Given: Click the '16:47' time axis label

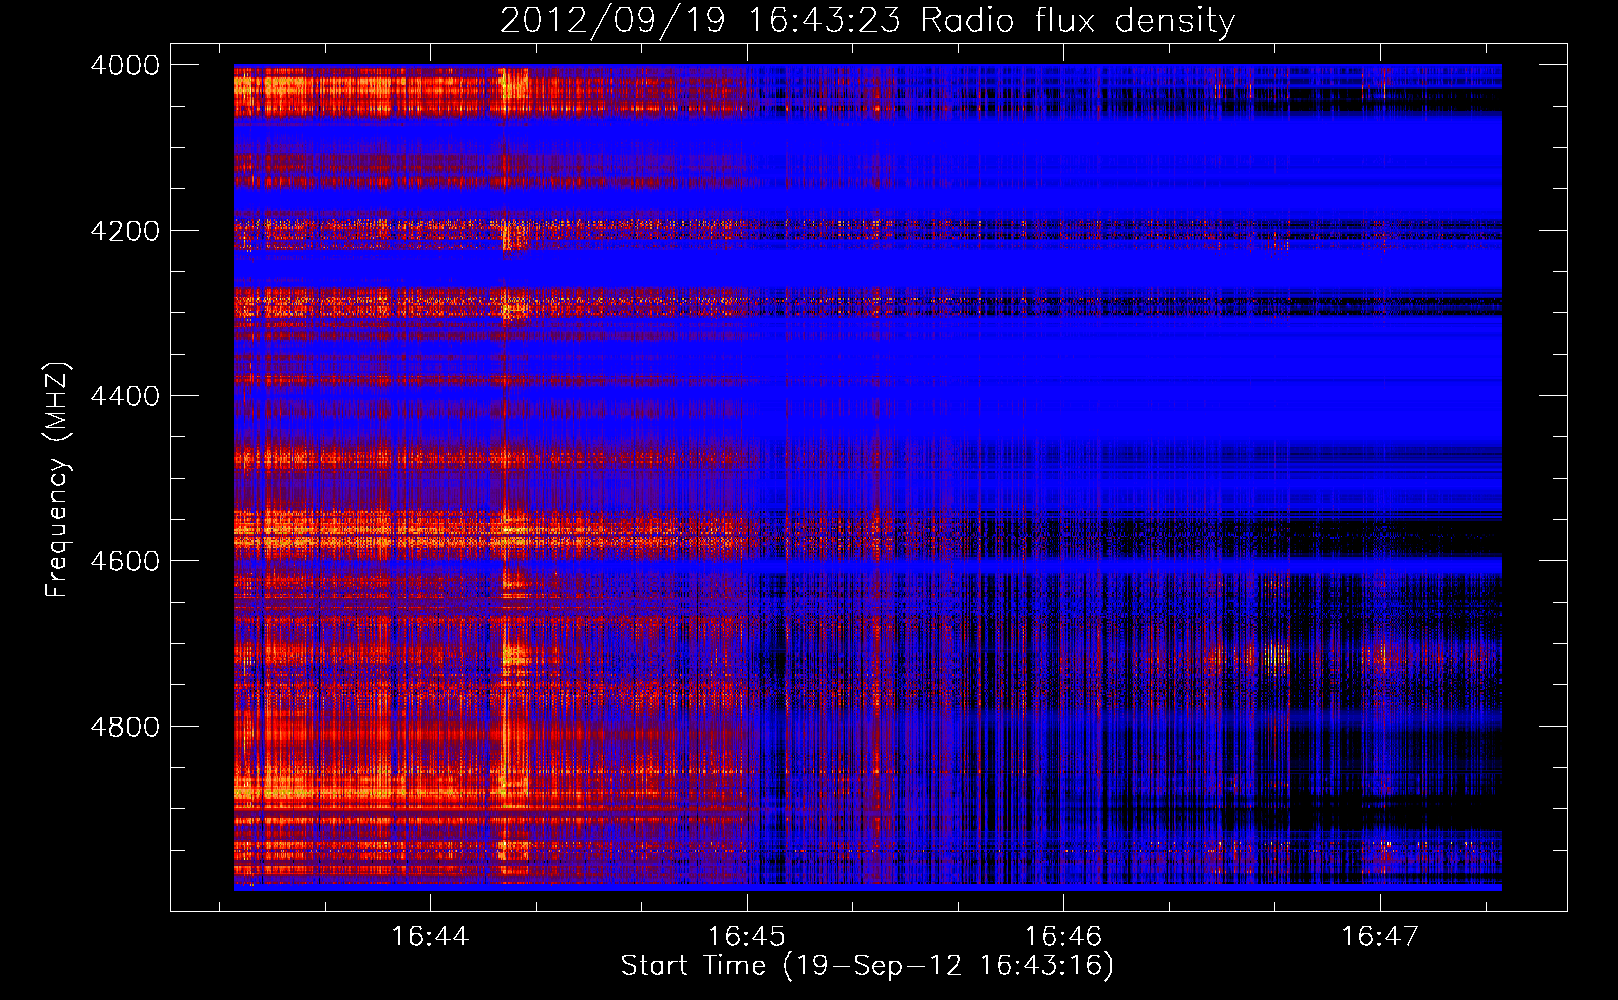Looking at the screenshot, I should (x=1380, y=937).
